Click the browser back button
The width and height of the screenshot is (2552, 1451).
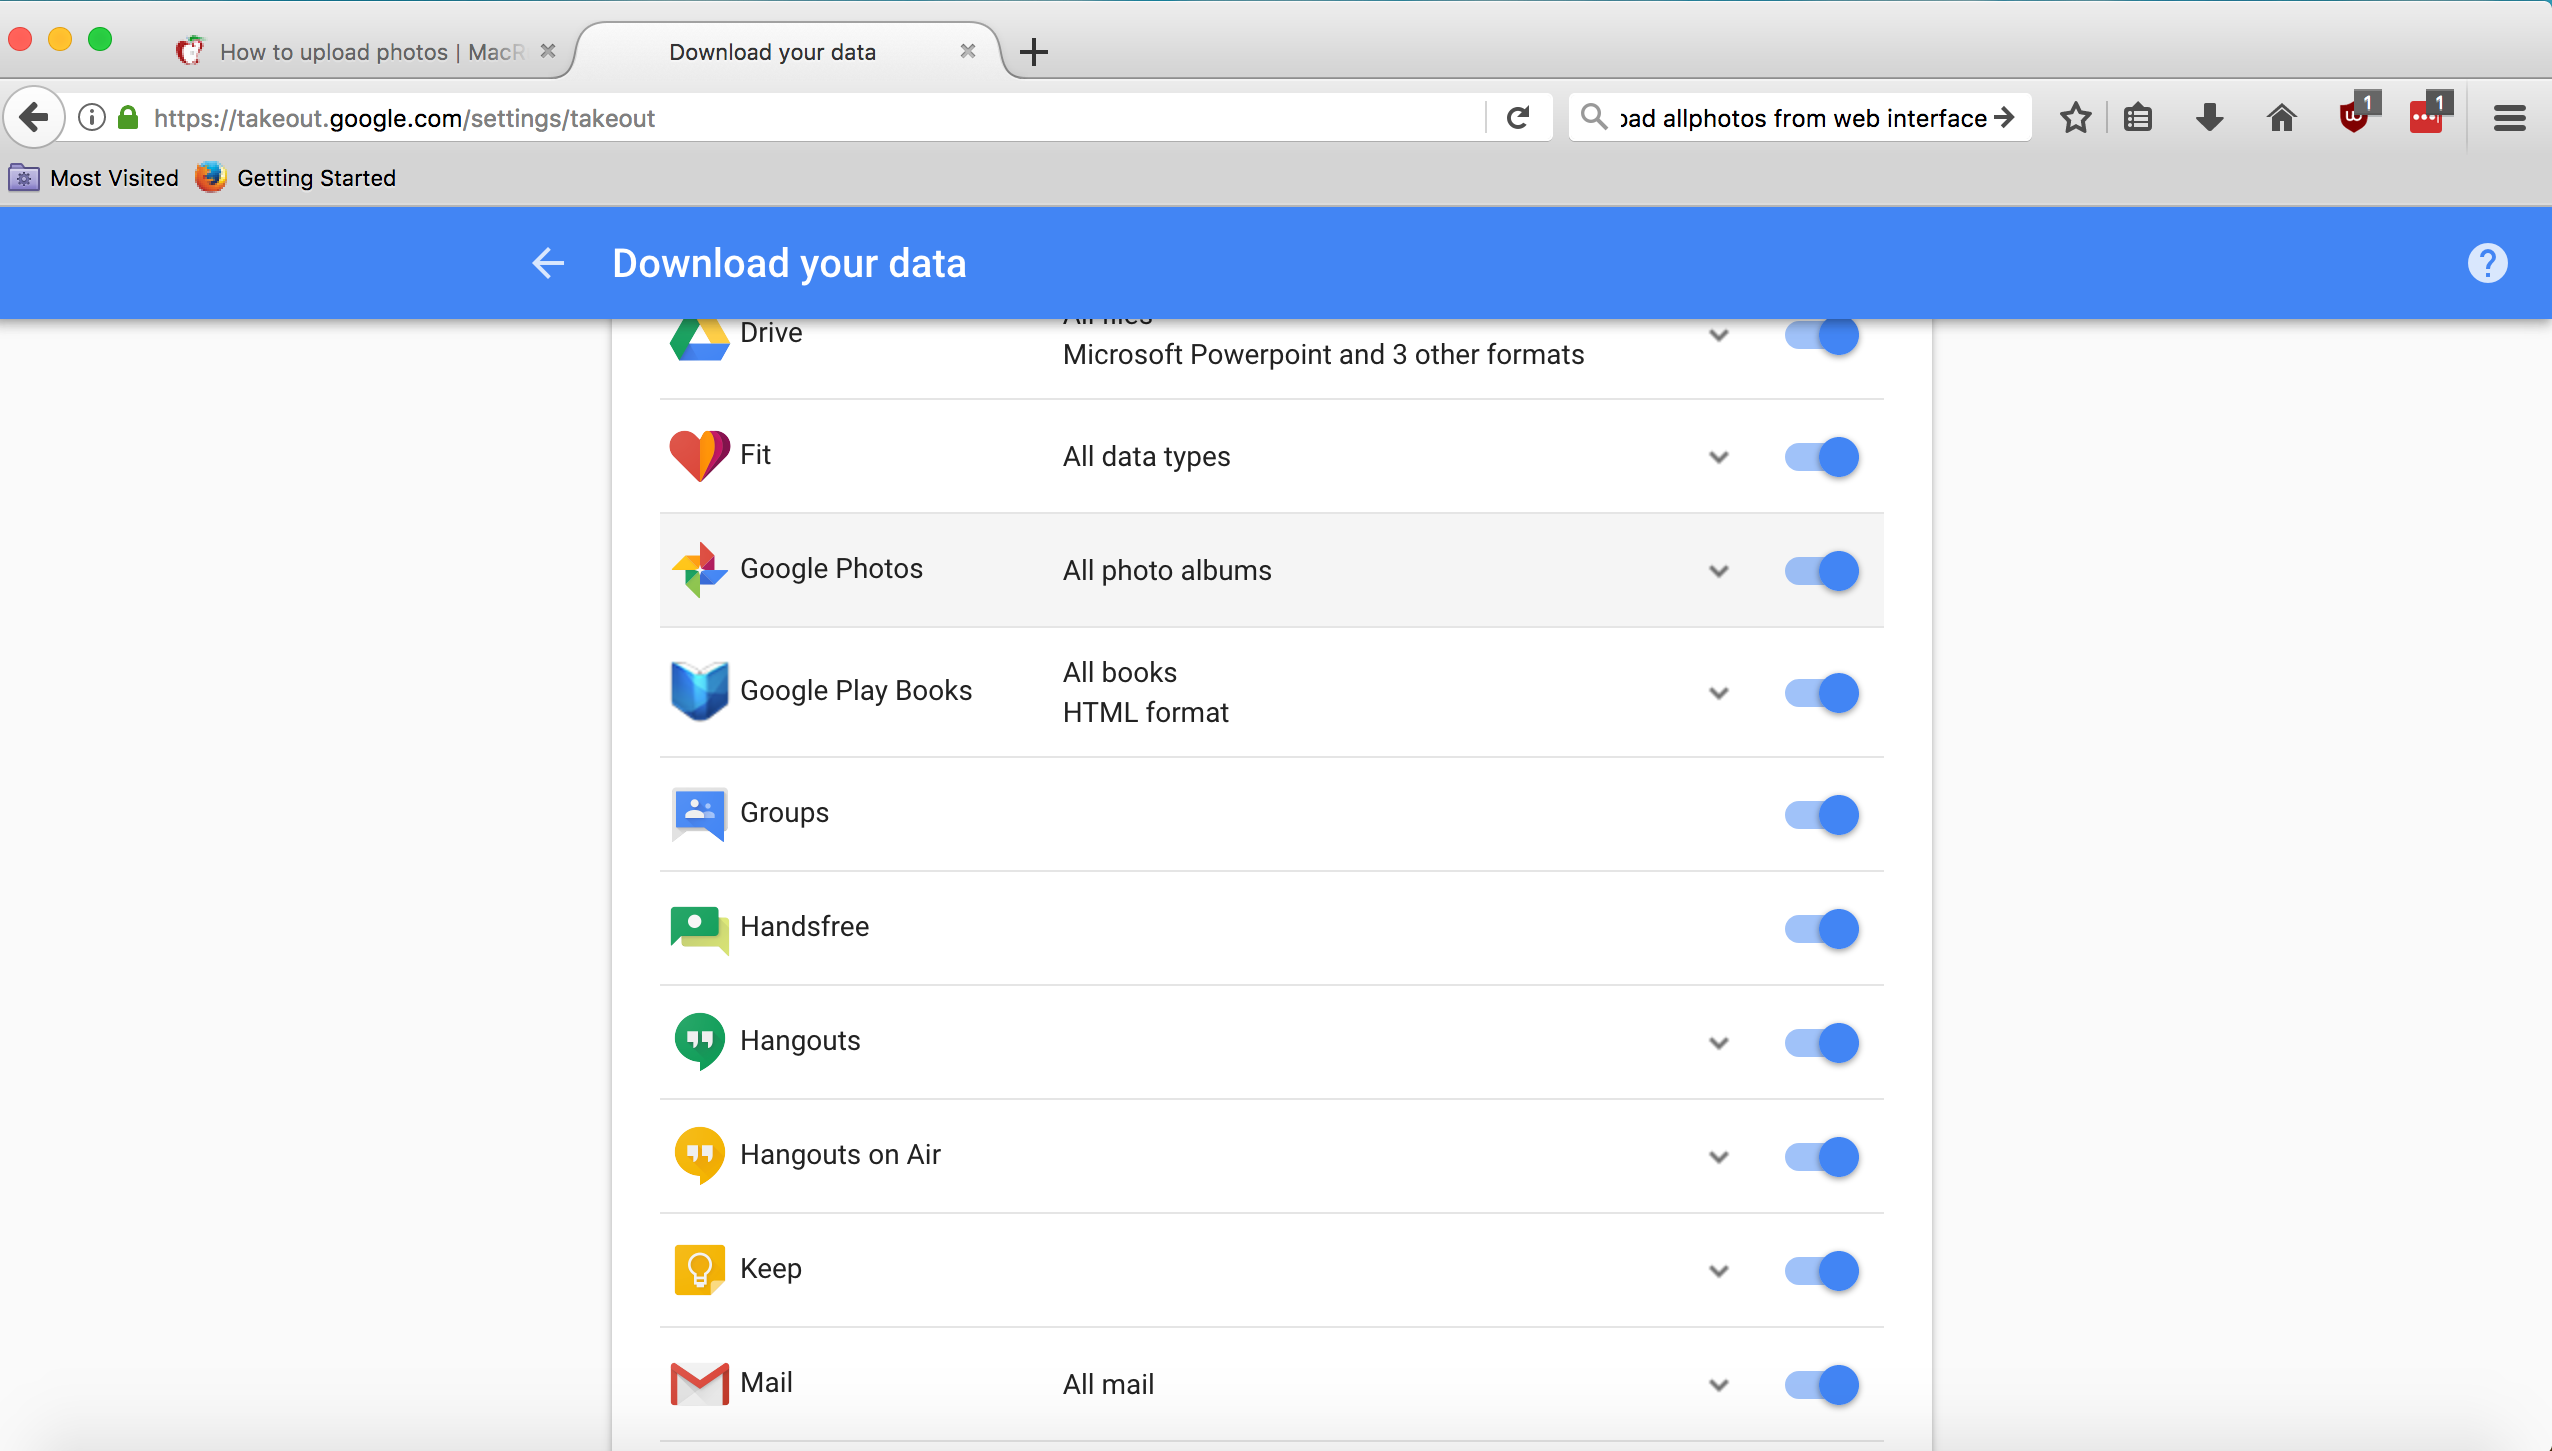pyautogui.click(x=34, y=118)
